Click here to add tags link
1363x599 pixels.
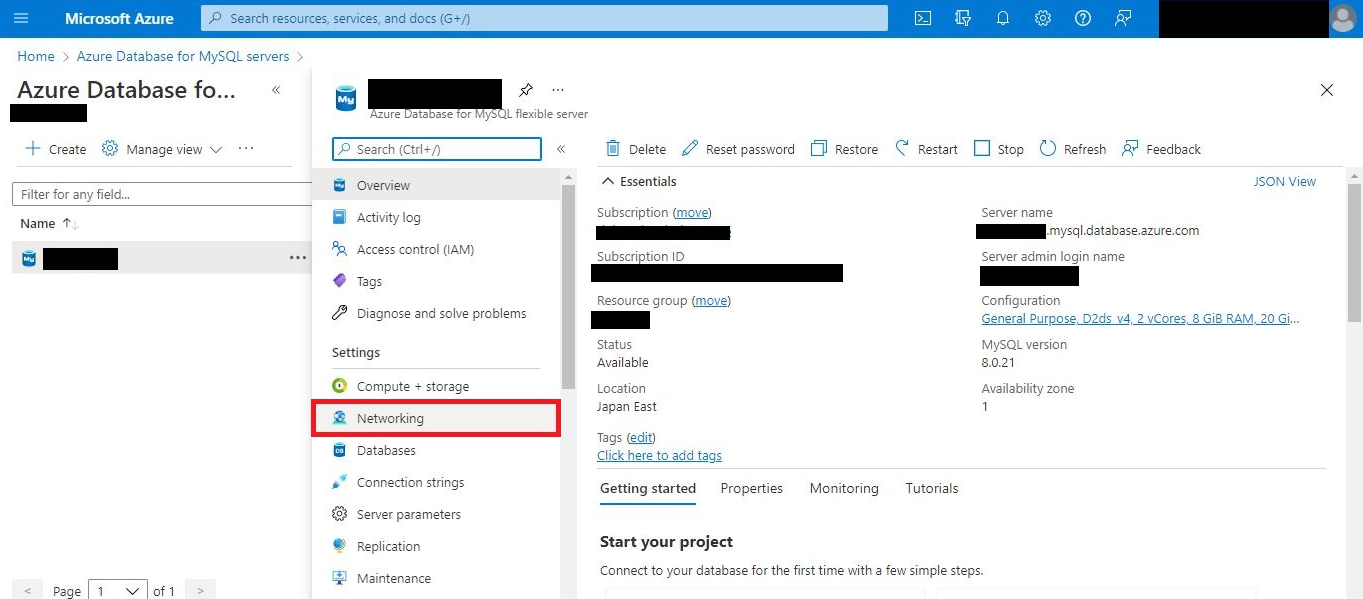(659, 455)
